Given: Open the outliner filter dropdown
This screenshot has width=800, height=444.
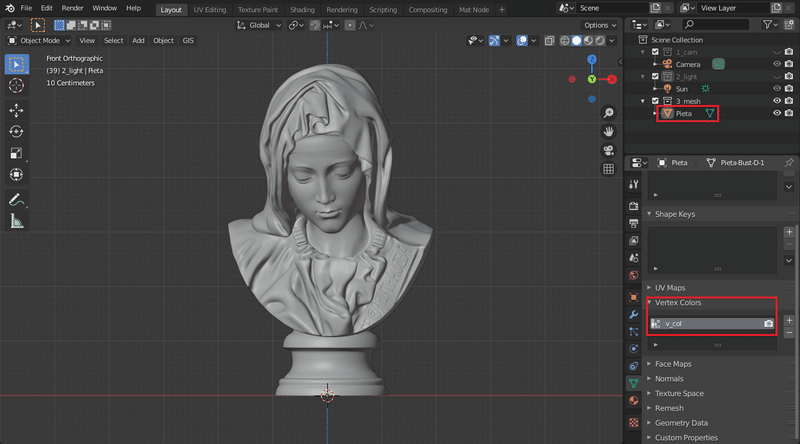Looking at the screenshot, I should (x=770, y=24).
